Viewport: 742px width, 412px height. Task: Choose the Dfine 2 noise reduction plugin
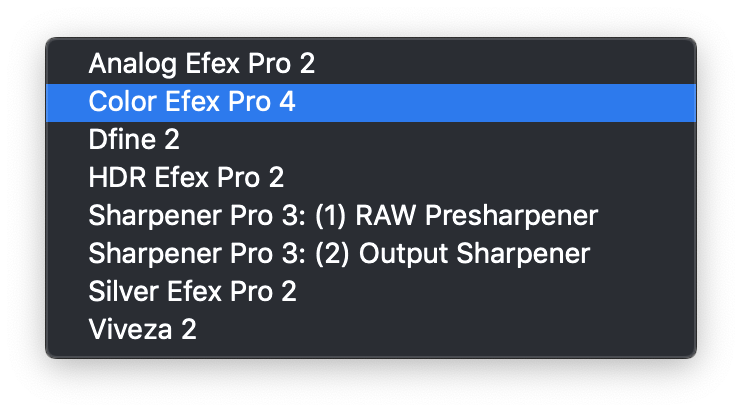click(x=134, y=140)
